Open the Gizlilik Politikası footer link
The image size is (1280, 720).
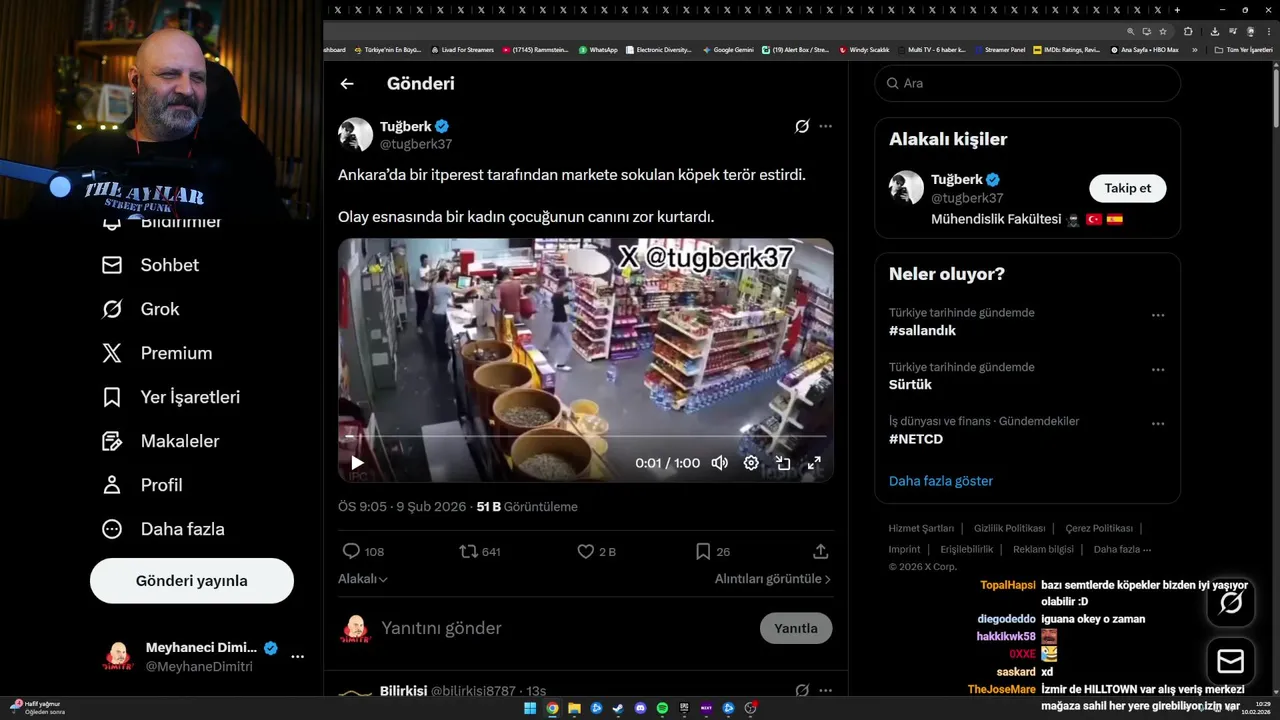pyautogui.click(x=1009, y=528)
